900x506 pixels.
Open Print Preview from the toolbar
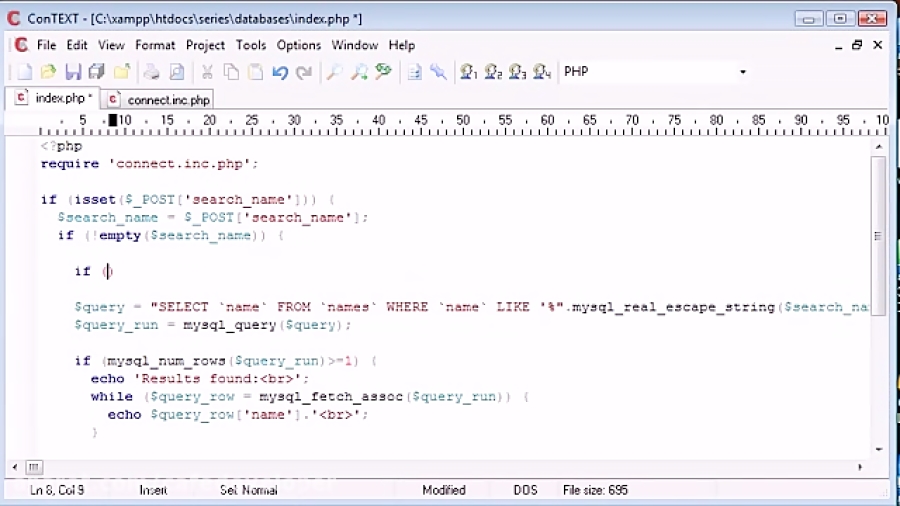[177, 72]
